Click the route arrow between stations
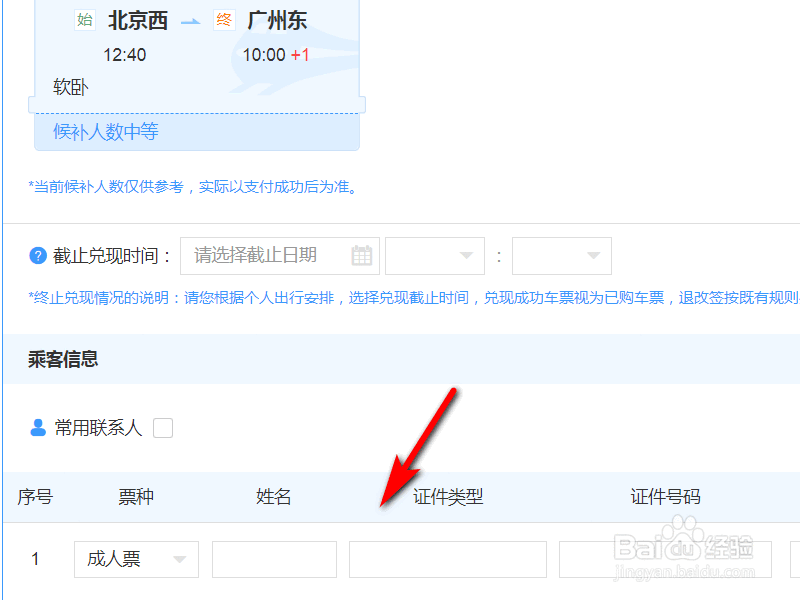The width and height of the screenshot is (800, 600). click(191, 21)
